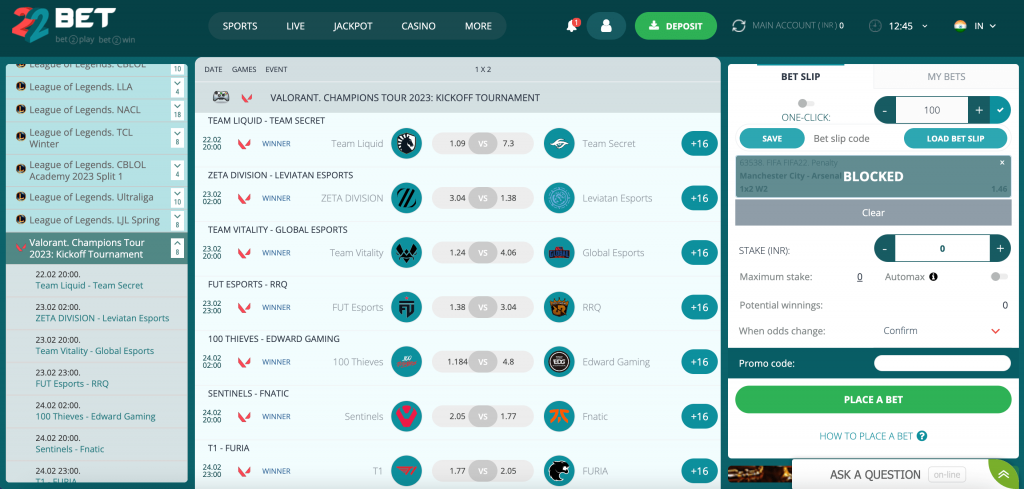Switch to the BET SLIP tab
Viewport: 1024px width, 489px height.
(x=801, y=76)
